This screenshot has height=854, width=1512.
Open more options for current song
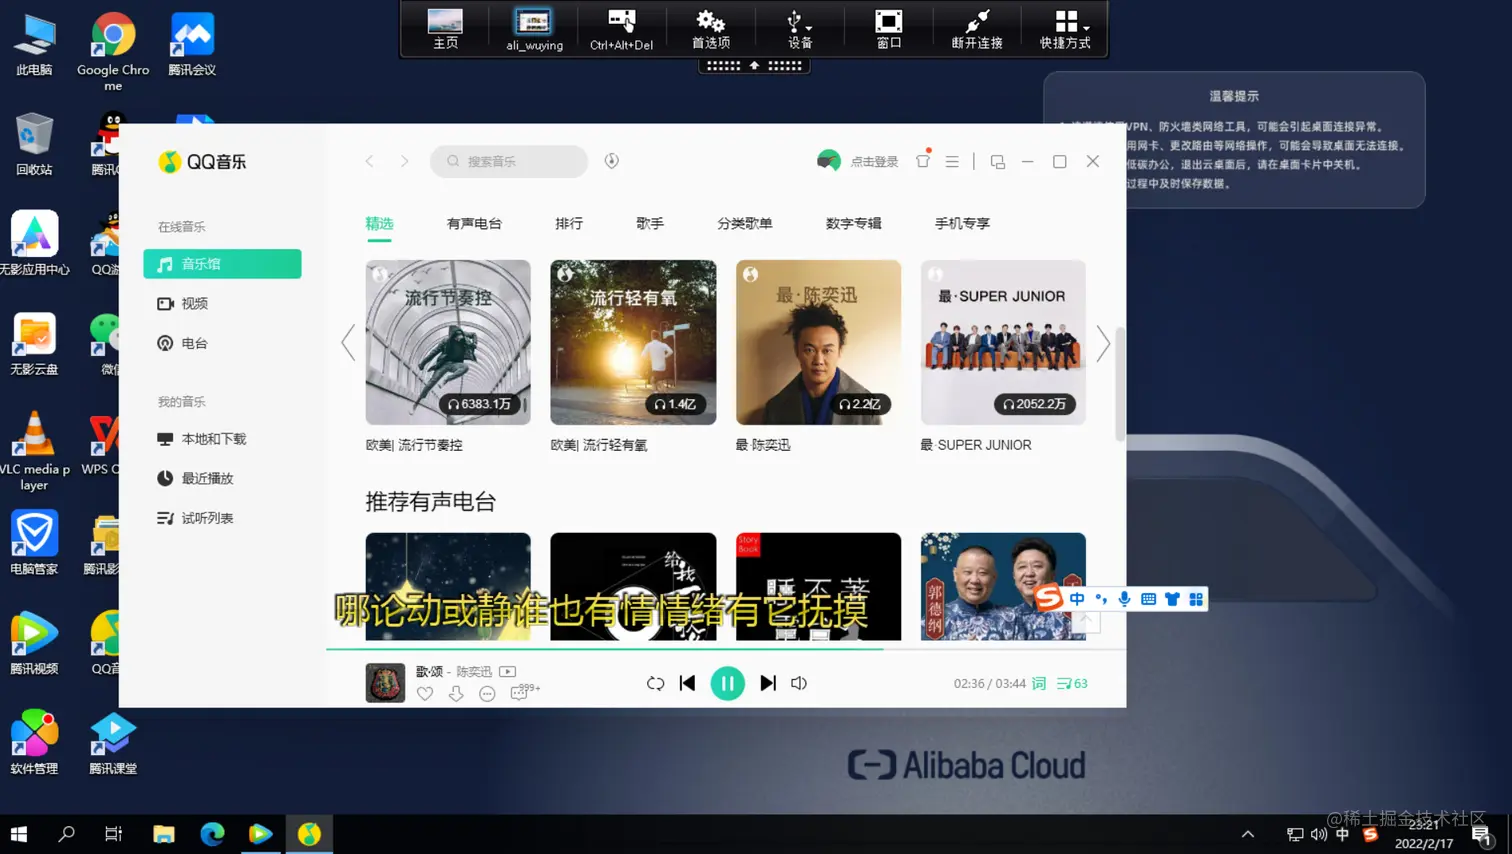click(x=487, y=694)
